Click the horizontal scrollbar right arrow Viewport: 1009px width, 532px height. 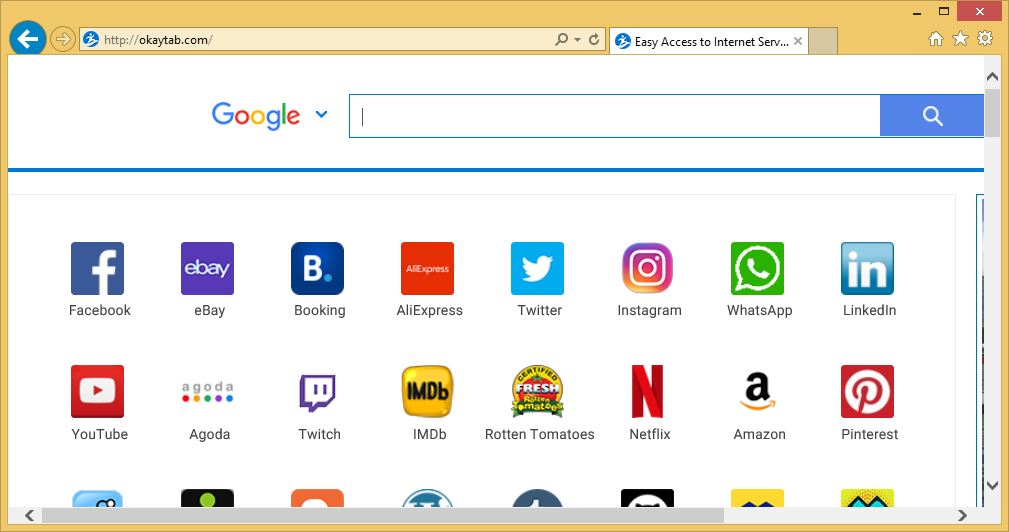962,515
